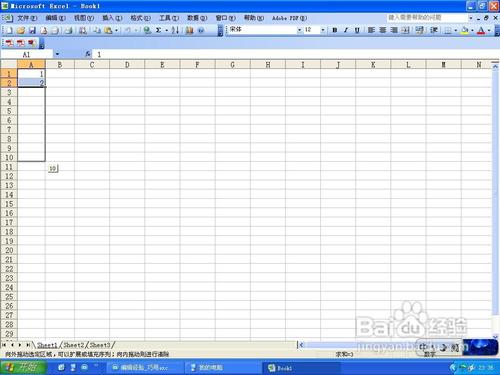Viewport: 500px width, 375px height.
Task: Click the Paste clipboard icon
Action: [108, 30]
